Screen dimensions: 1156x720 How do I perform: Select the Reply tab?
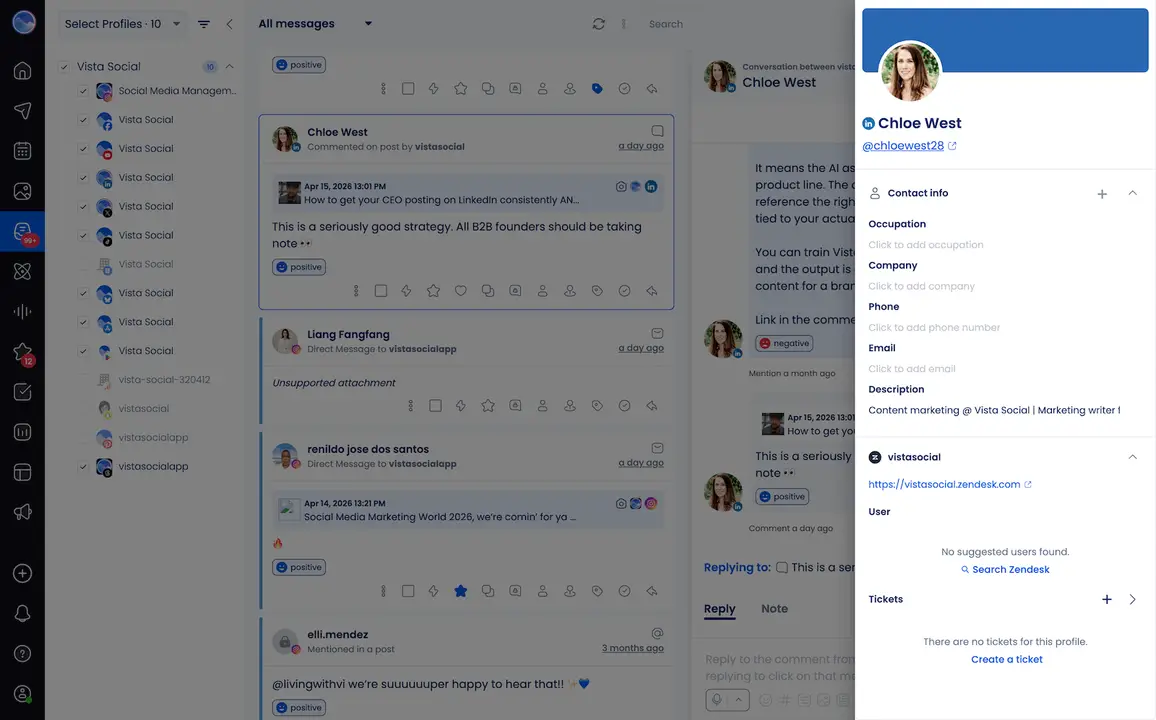coord(719,608)
